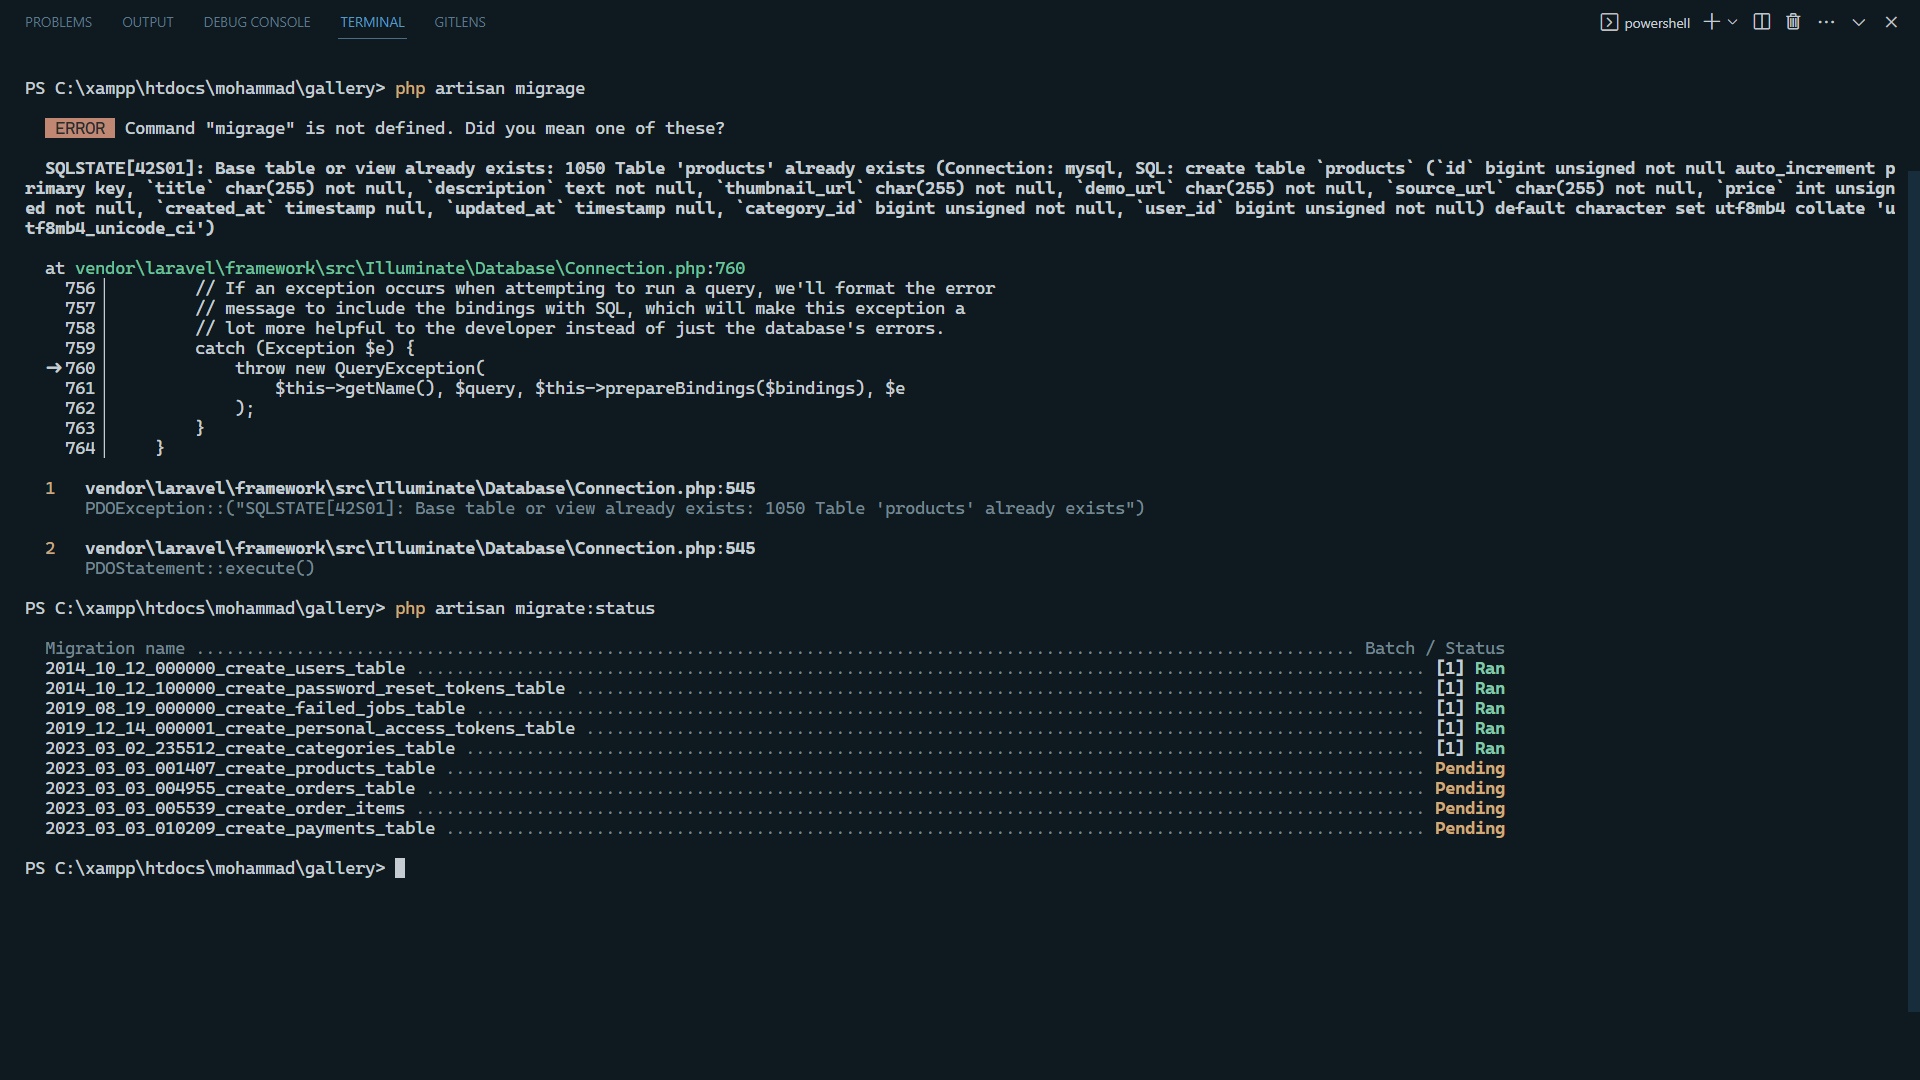1920x1080 pixels.
Task: Click the PDOException 'already exists' message line
Action: pos(615,508)
